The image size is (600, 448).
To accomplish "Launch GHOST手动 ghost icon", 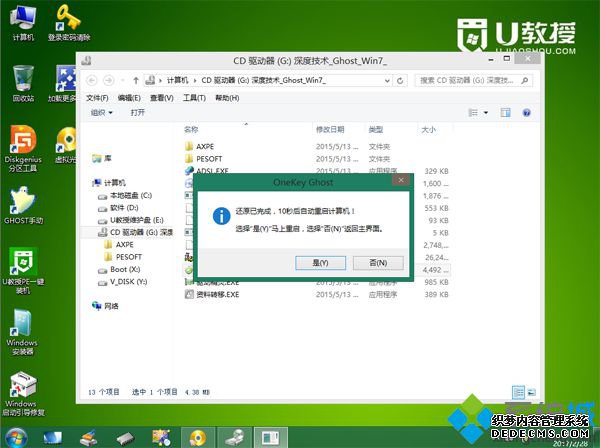I will pyautogui.click(x=23, y=206).
